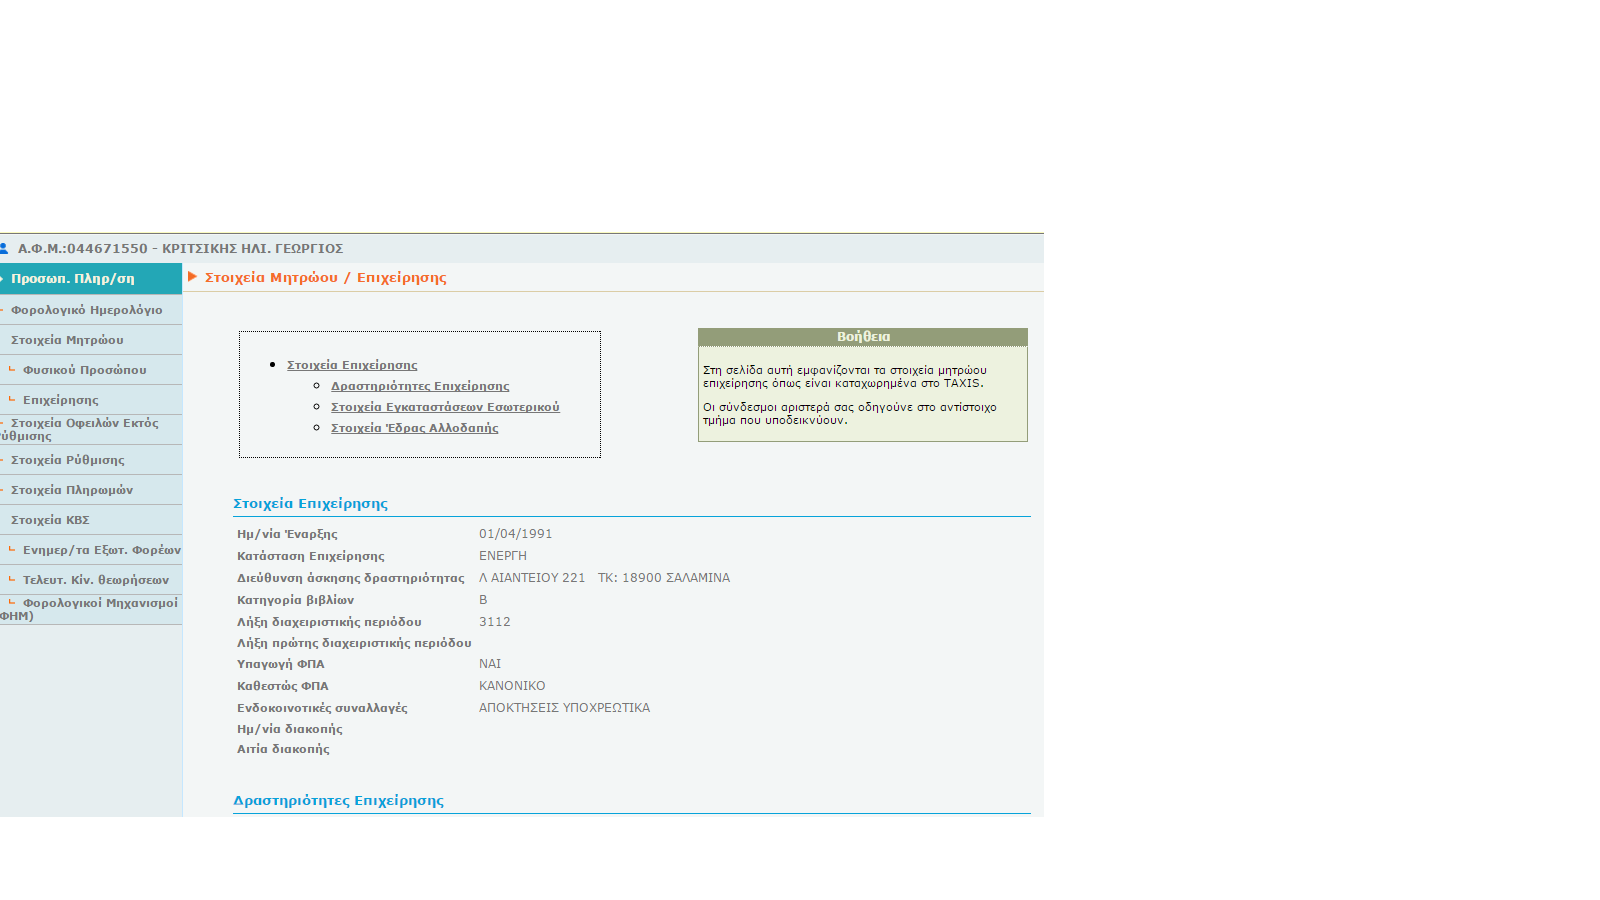
Task: Click Στοιχεία Εγκαταστάσεων Εσωτερικού link
Action: coord(445,407)
